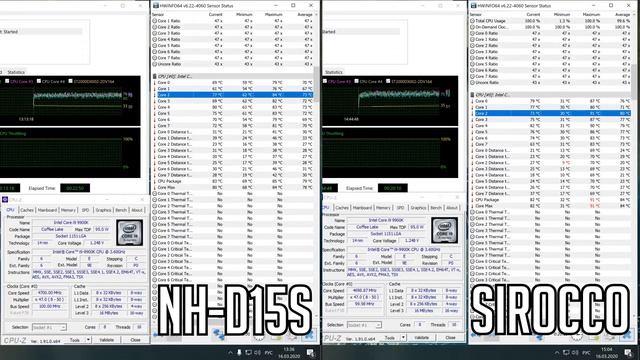
Task: Click the Close button in left CPU-Z
Action: click(x=136, y=340)
